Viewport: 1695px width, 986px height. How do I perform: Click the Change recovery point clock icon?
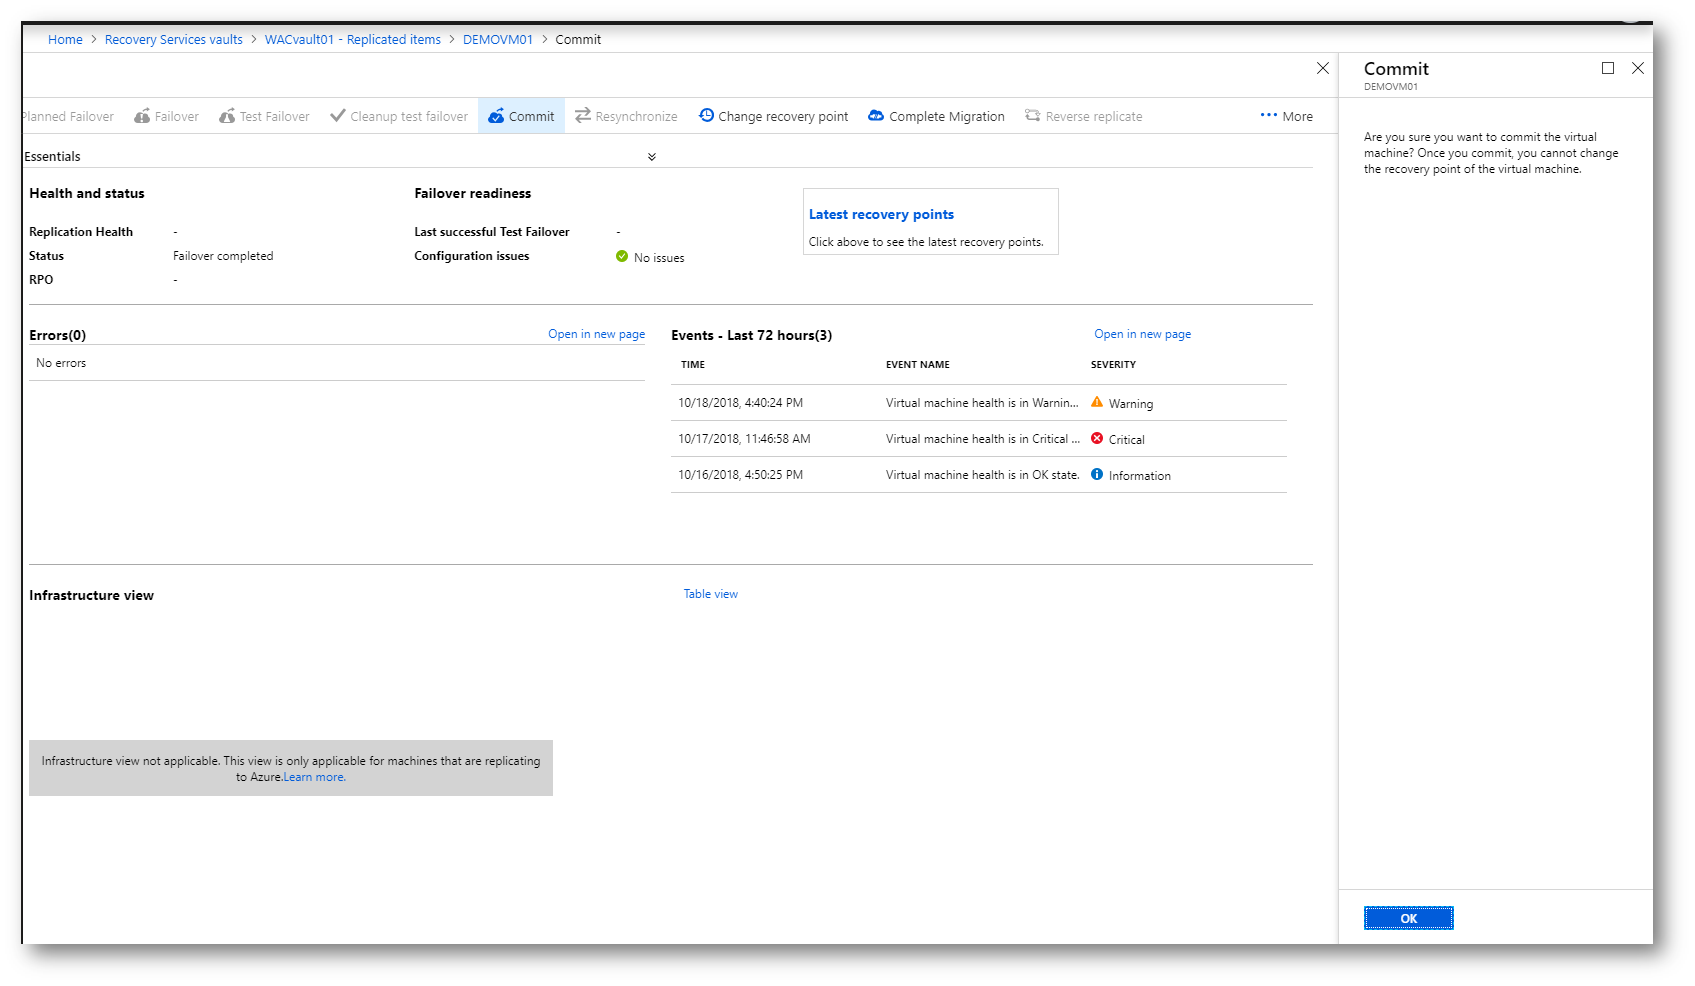706,116
